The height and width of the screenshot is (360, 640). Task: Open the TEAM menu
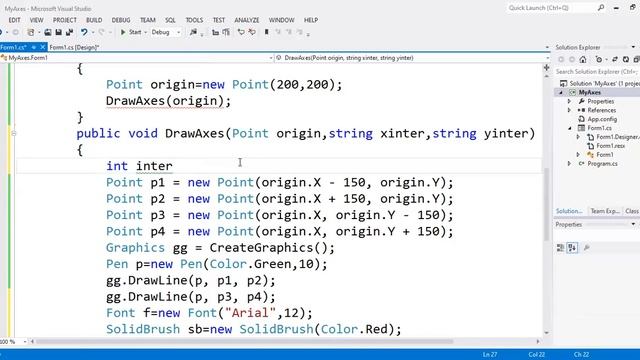pos(148,20)
